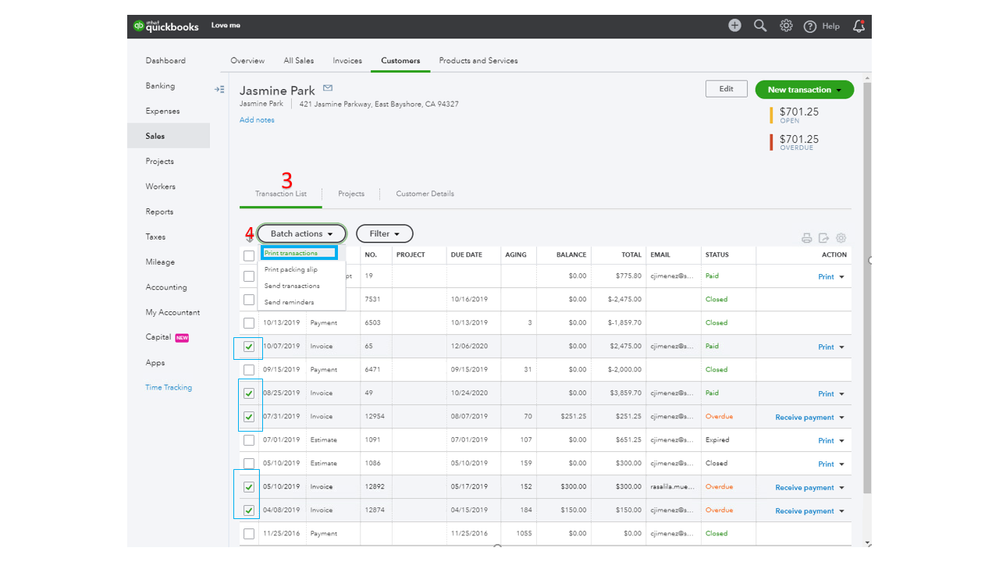Toggle the select-all checkbox in table header

tap(249, 256)
